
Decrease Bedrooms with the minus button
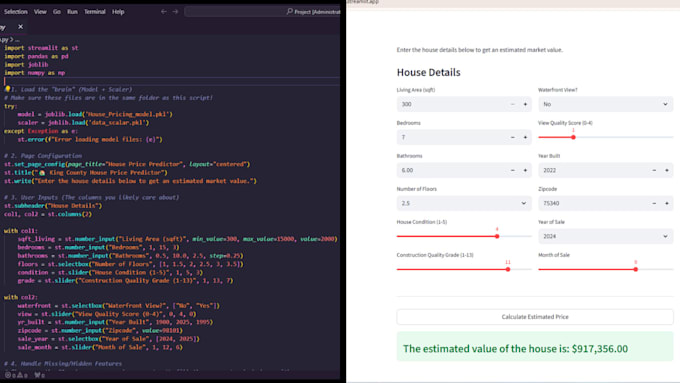pyautogui.click(x=513, y=137)
